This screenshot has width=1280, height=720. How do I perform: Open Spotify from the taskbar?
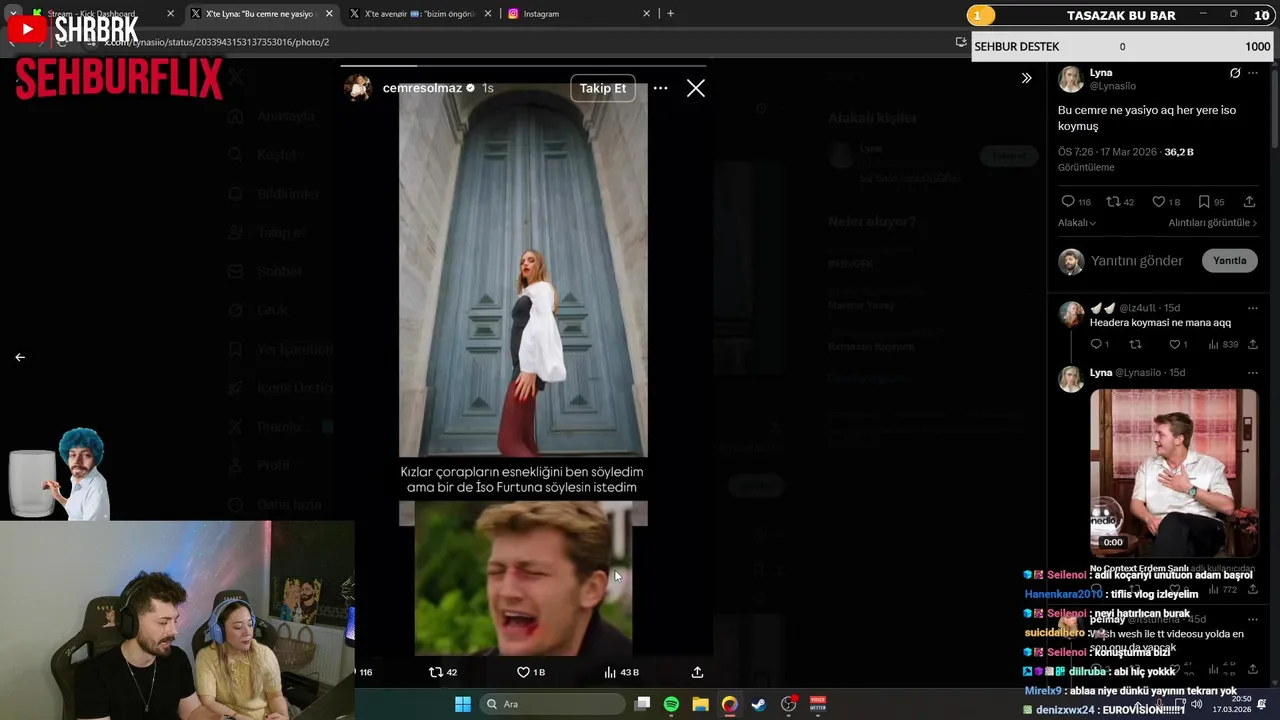(x=671, y=704)
